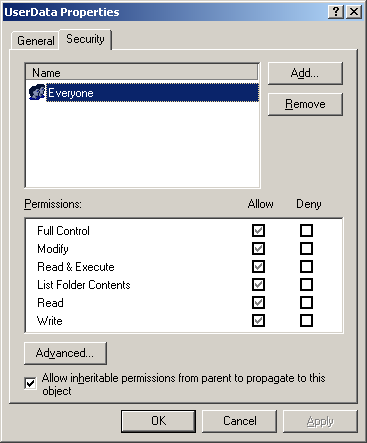Screen dimensions: 367x443
Task: Select the Everyone entry in list
Action: pos(152,93)
